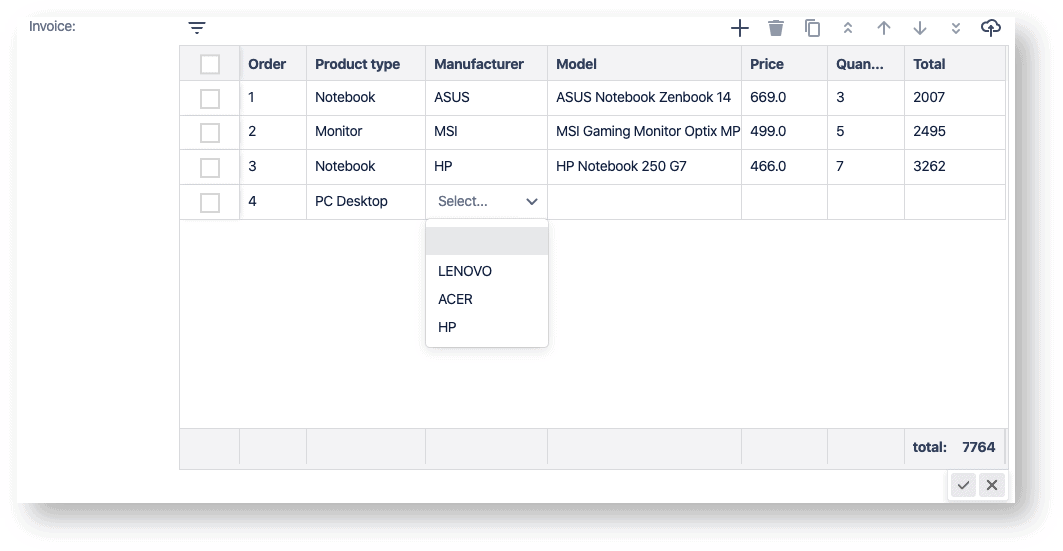Screen dimensions: 1063x551
Task: Click the total cell 2007
Action: [955, 98]
